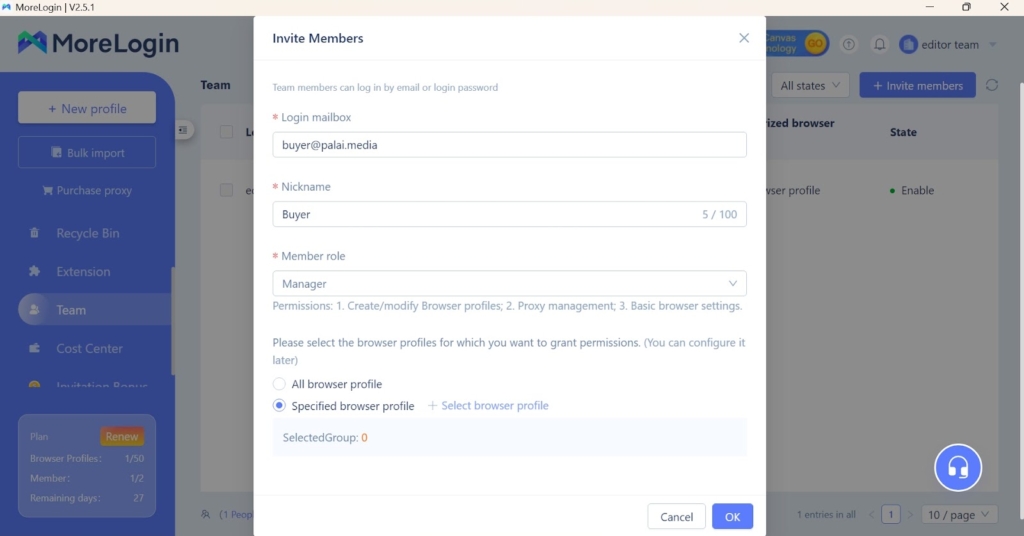Screen dimensions: 1024x536
Task: Click the support headset chat icon
Action: [x=958, y=467]
